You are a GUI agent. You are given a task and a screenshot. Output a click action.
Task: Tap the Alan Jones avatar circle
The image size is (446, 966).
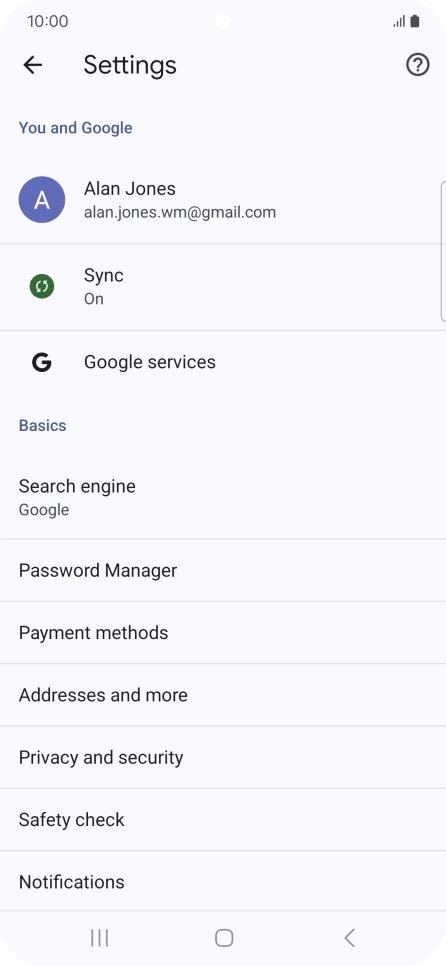(x=42, y=200)
